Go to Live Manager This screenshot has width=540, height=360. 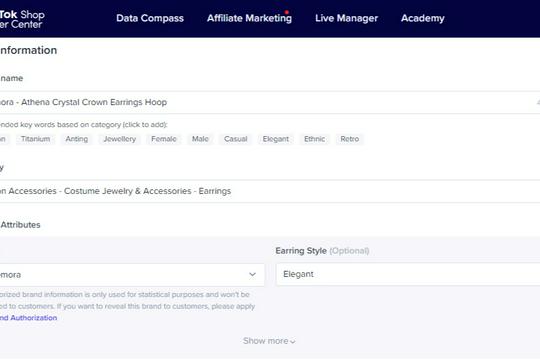(x=346, y=18)
